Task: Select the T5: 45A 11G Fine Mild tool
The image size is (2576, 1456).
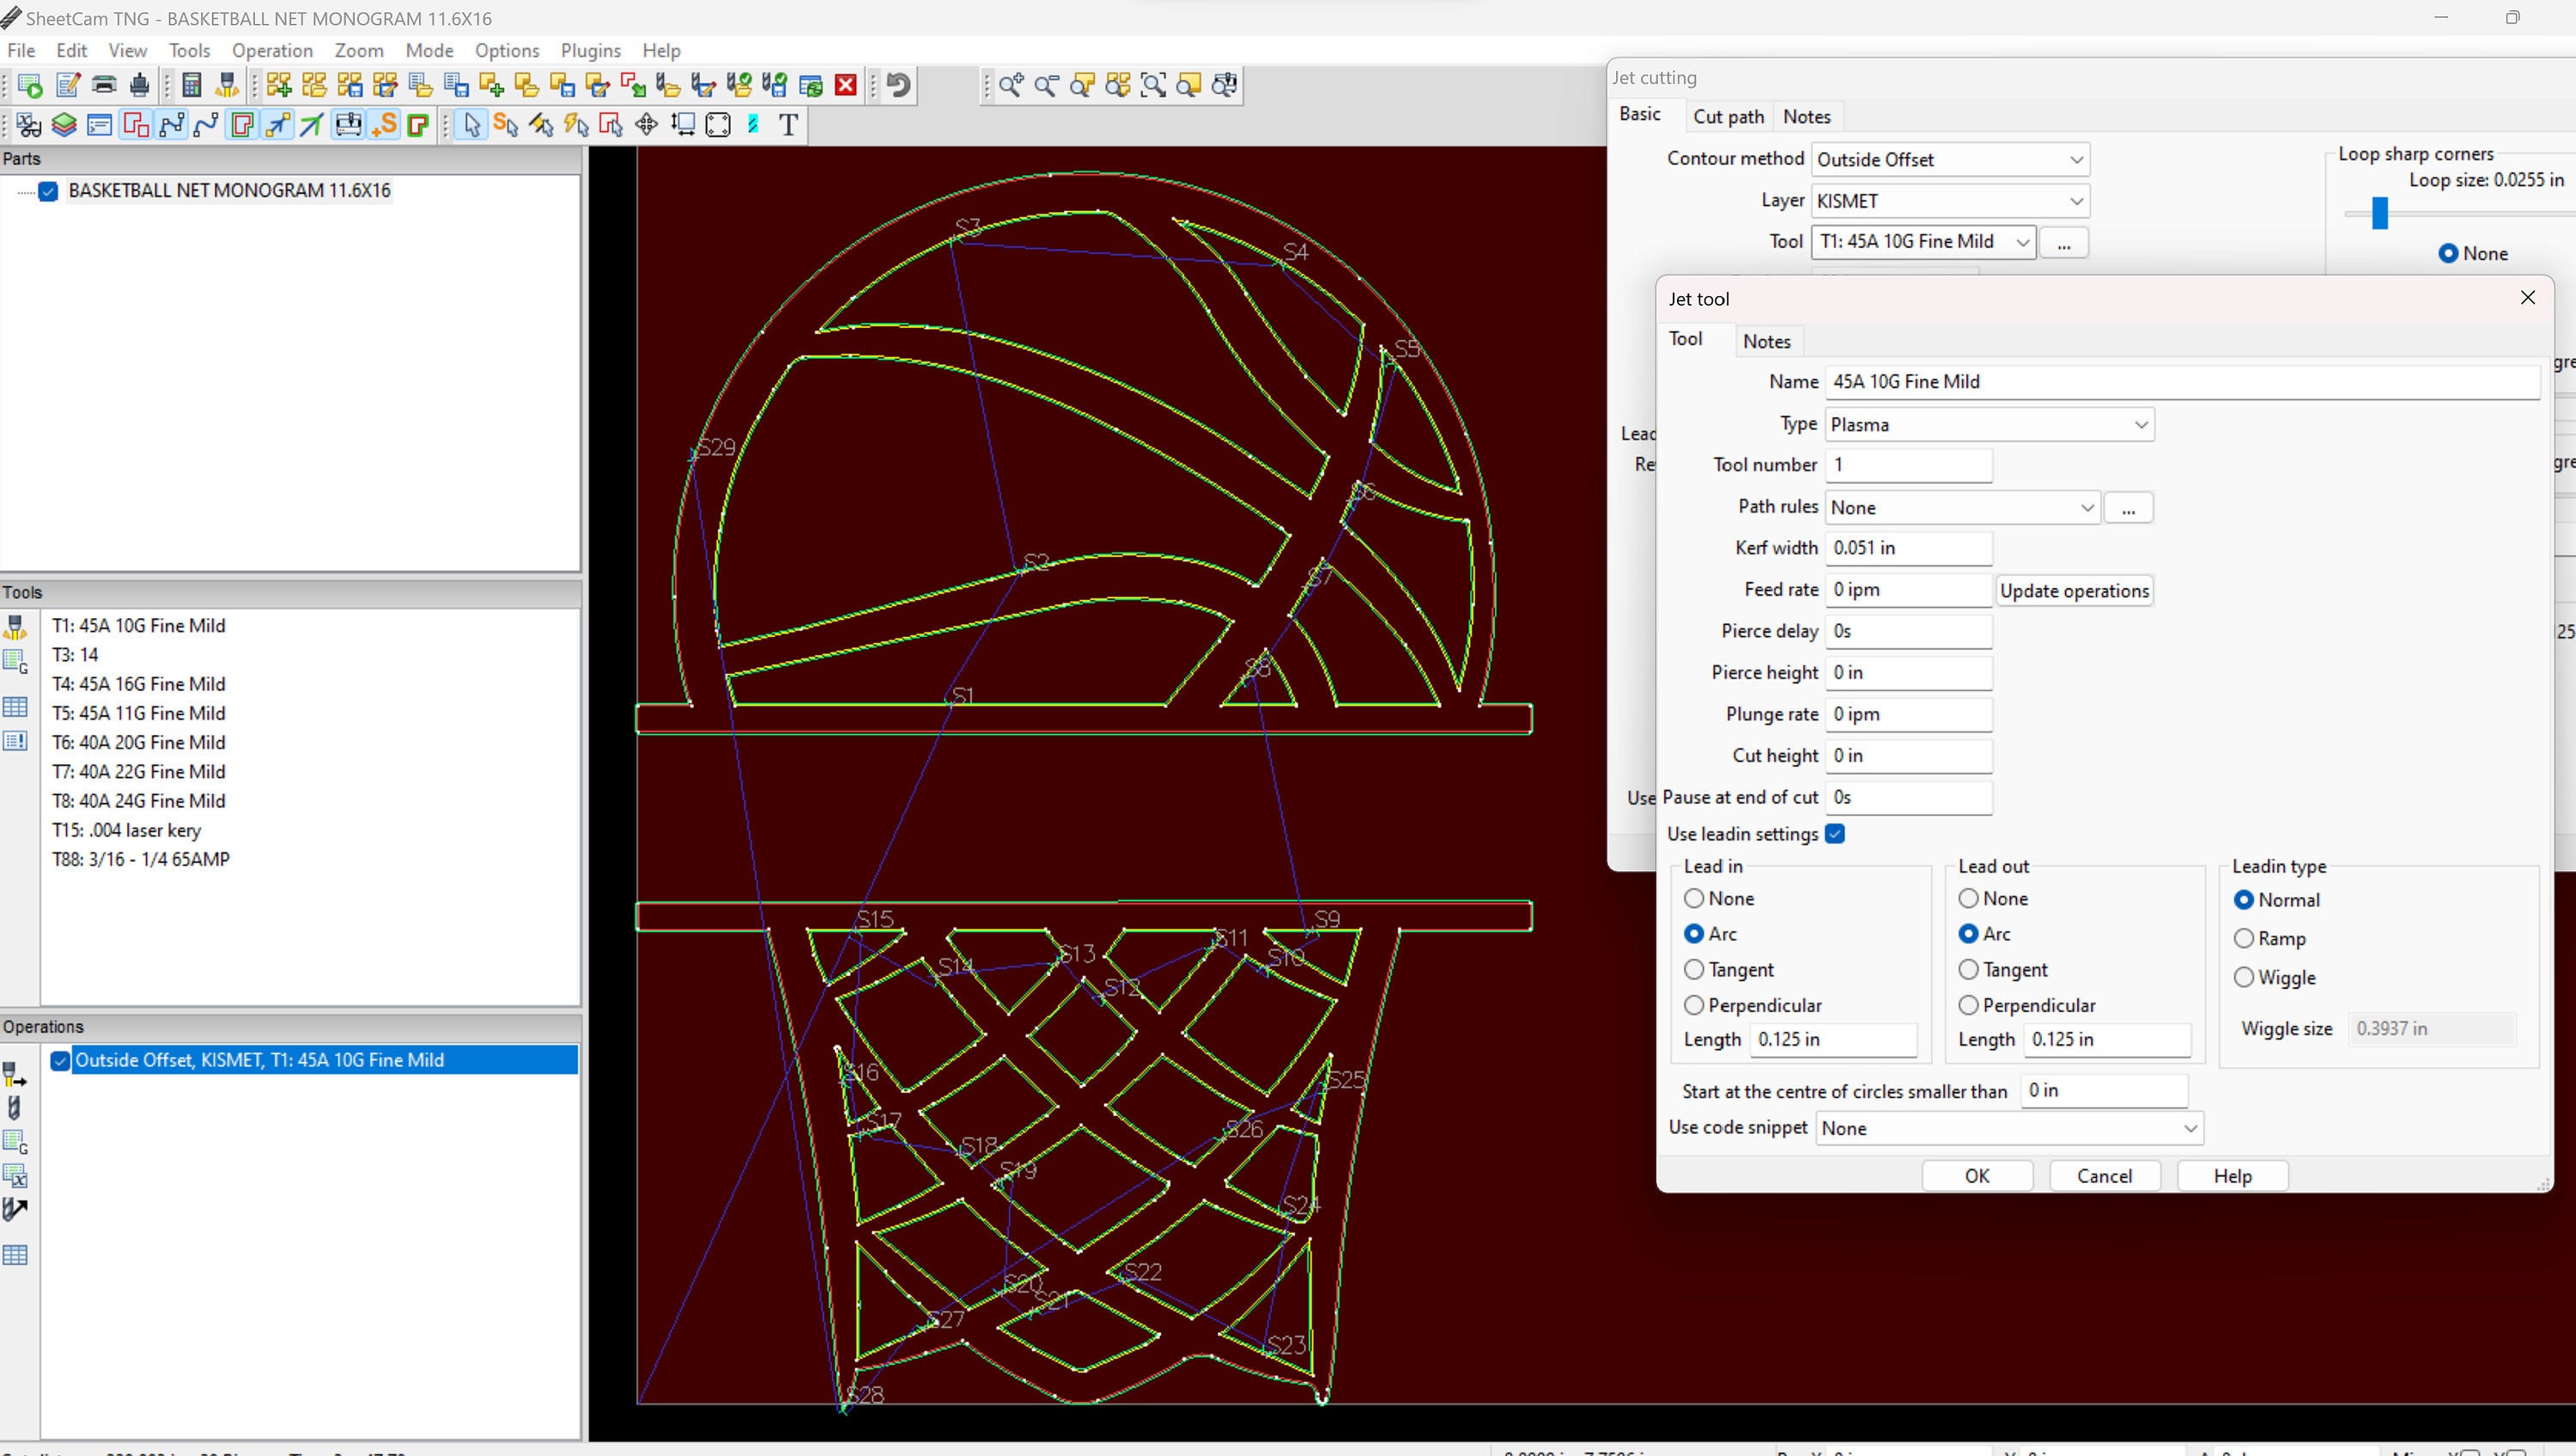Action: pos(138,712)
